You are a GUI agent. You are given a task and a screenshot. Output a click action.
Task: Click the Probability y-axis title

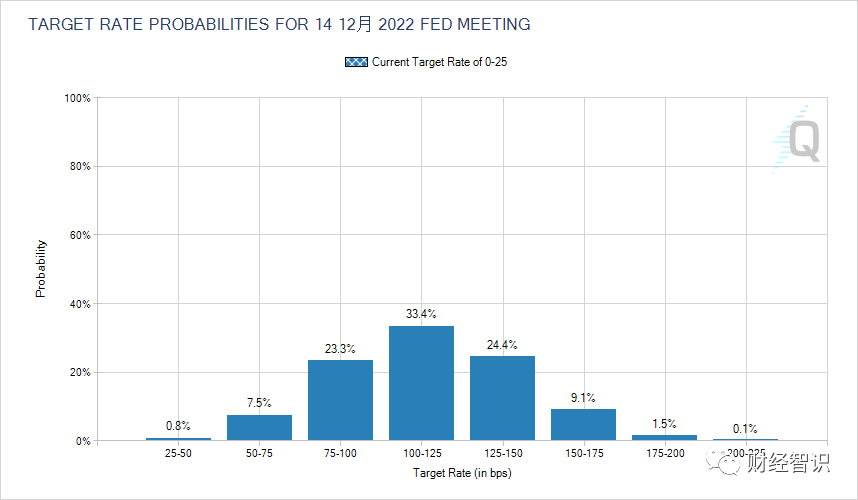41,268
